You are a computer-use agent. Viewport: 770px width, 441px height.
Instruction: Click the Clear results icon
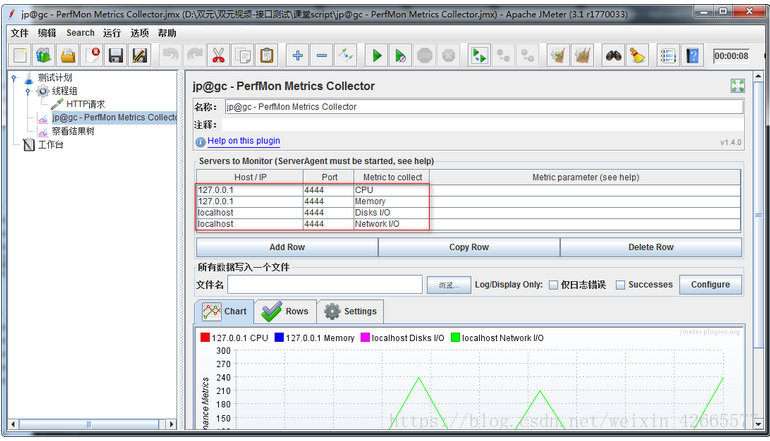point(558,55)
